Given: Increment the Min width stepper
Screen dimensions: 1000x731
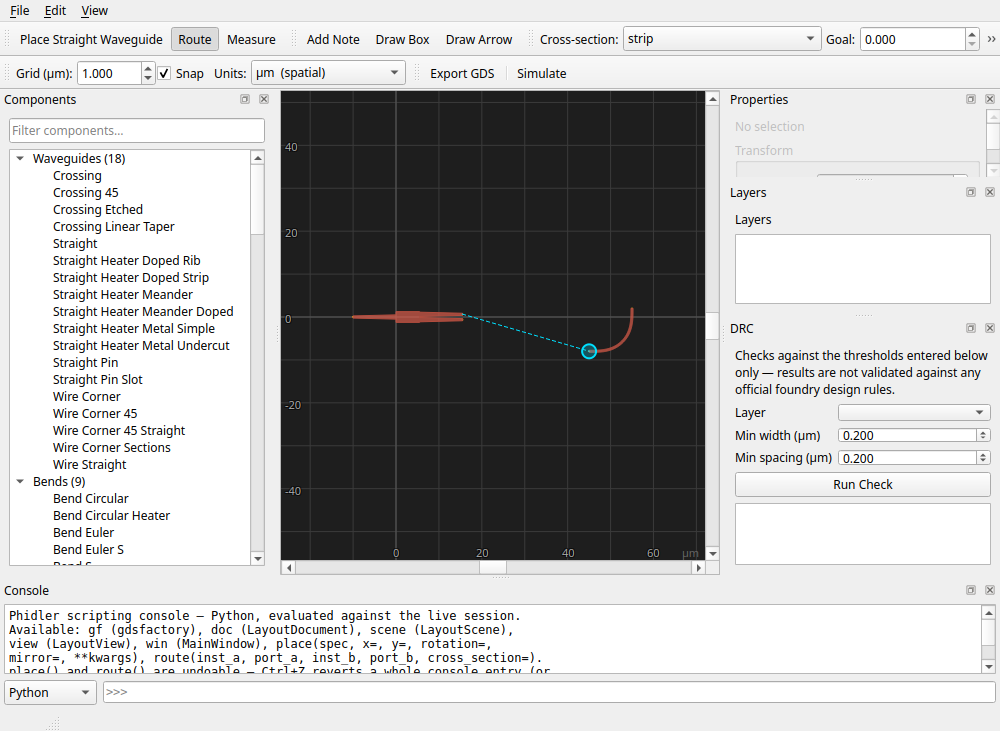Looking at the screenshot, I should (983, 432).
